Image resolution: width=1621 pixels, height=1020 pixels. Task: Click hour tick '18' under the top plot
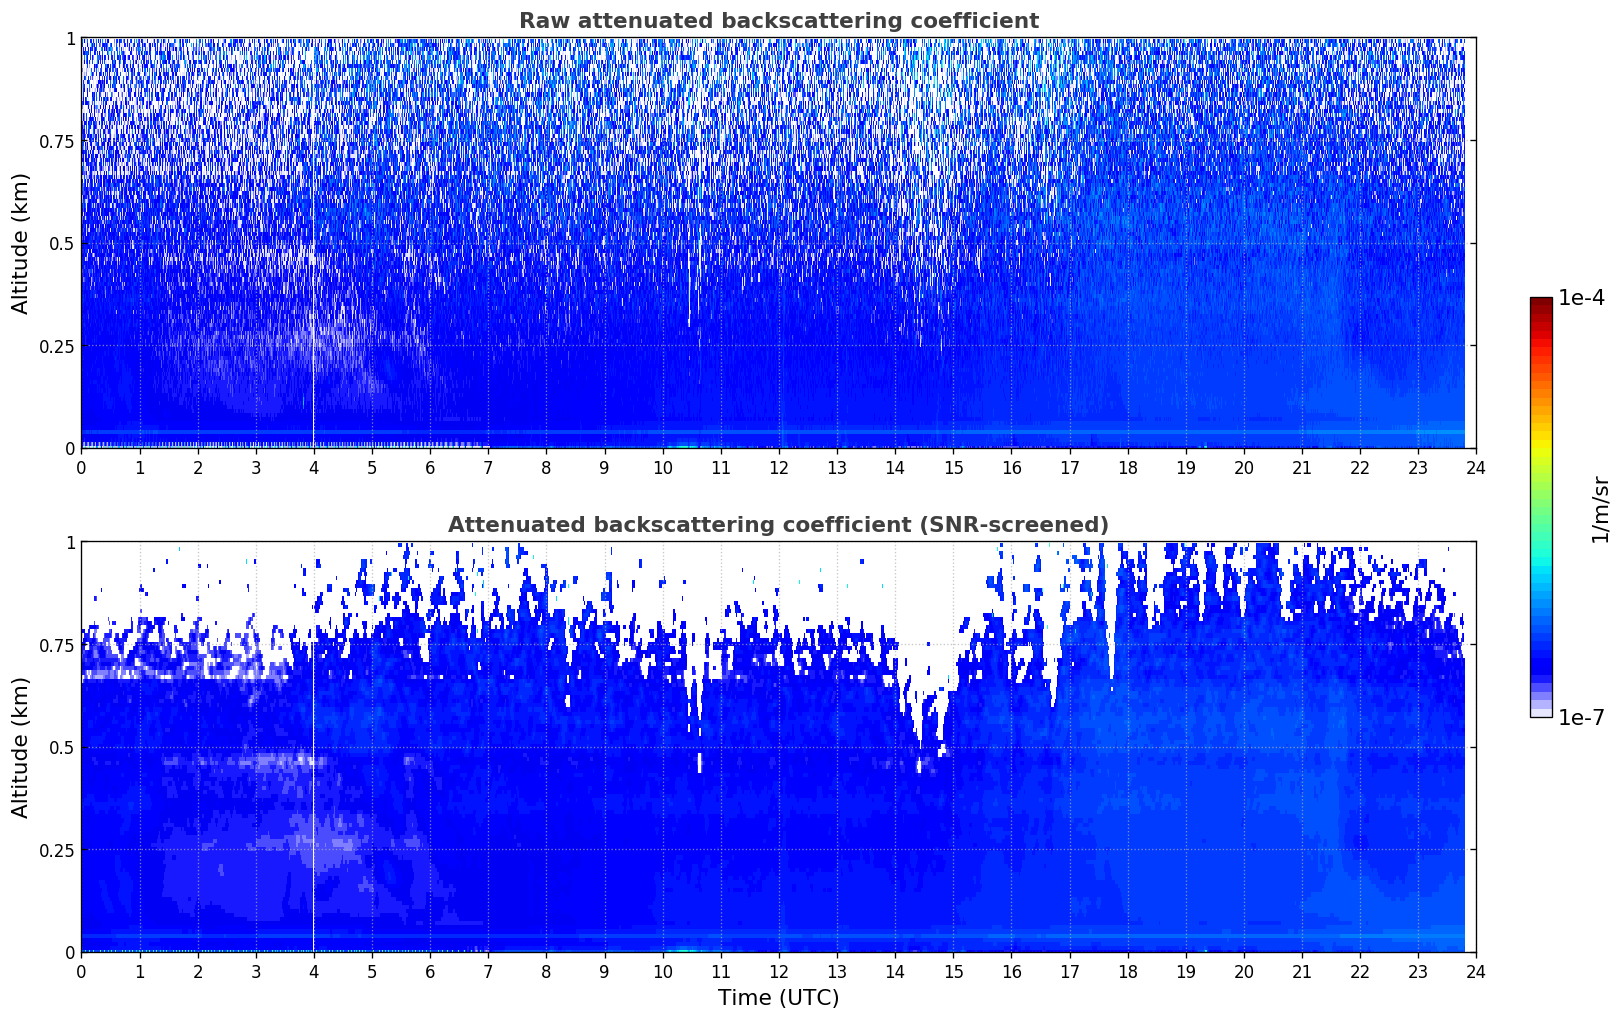(1127, 467)
